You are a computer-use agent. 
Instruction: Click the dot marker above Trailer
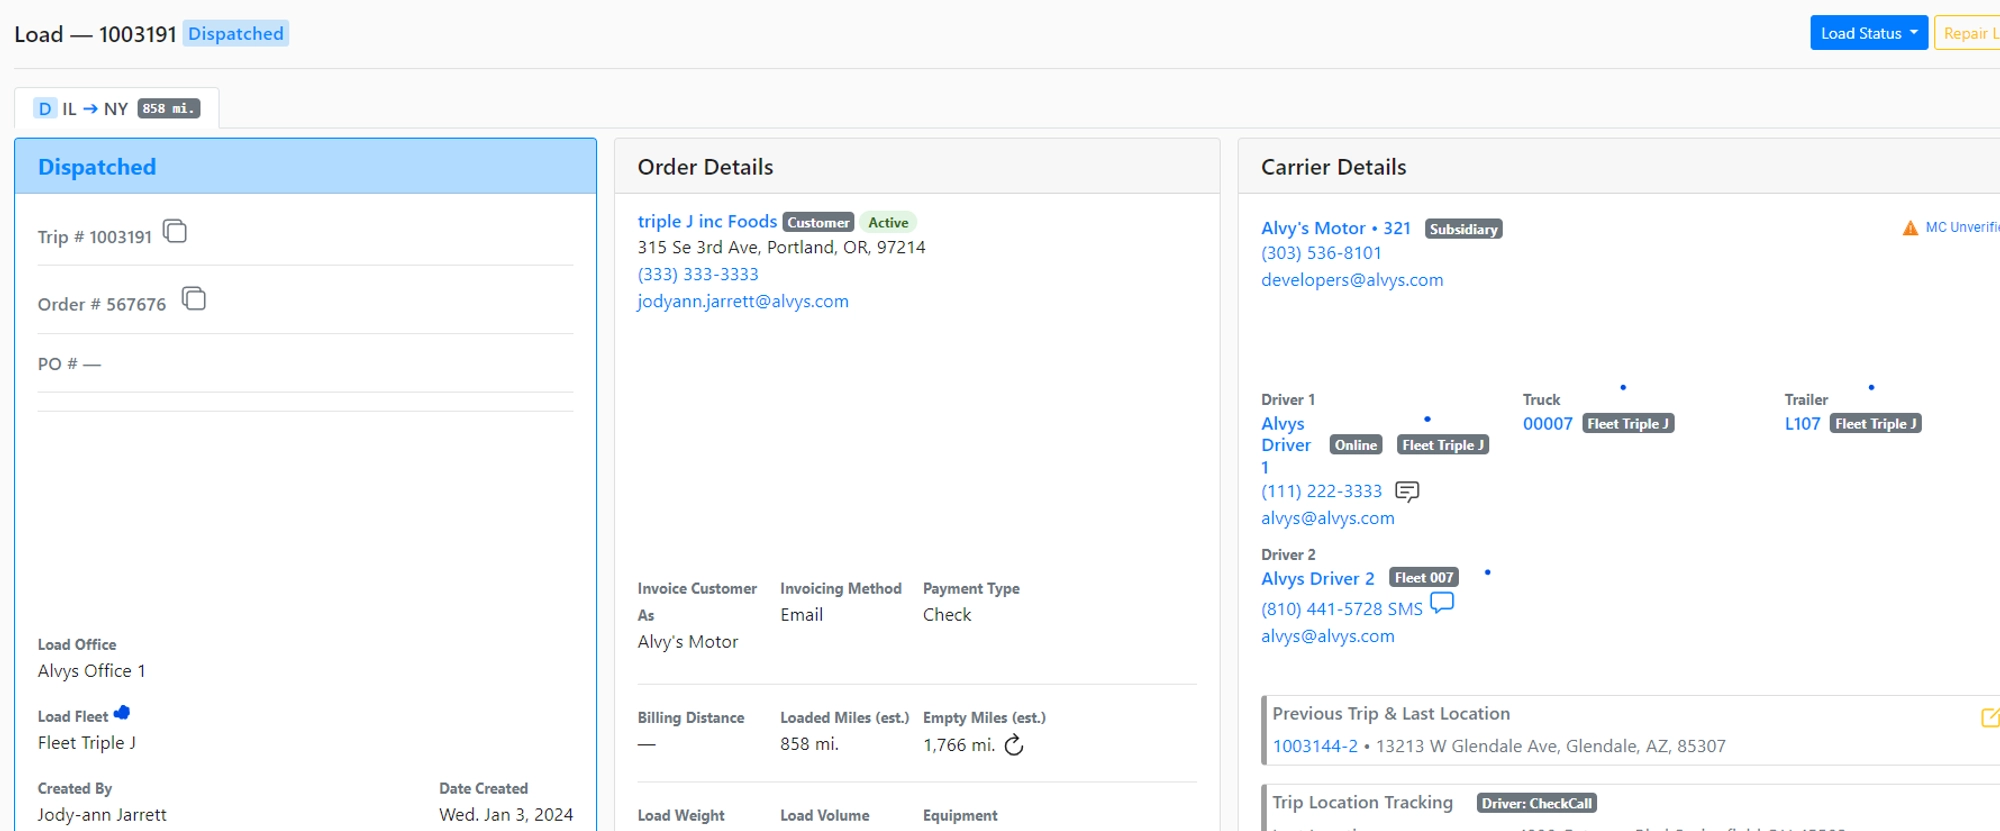(x=1871, y=387)
